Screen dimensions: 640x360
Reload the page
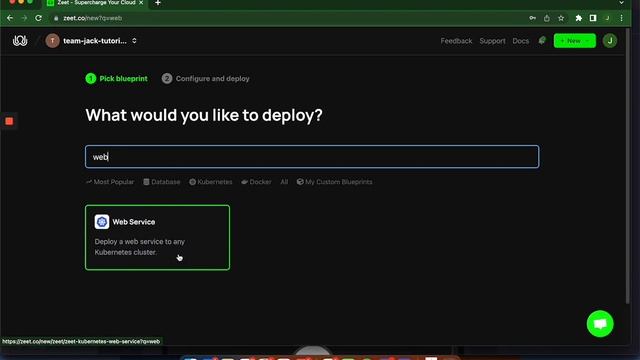[38, 18]
